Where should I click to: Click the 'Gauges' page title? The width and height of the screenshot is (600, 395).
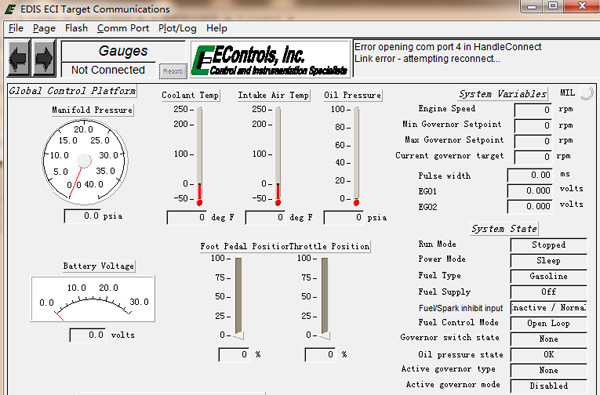[123, 51]
